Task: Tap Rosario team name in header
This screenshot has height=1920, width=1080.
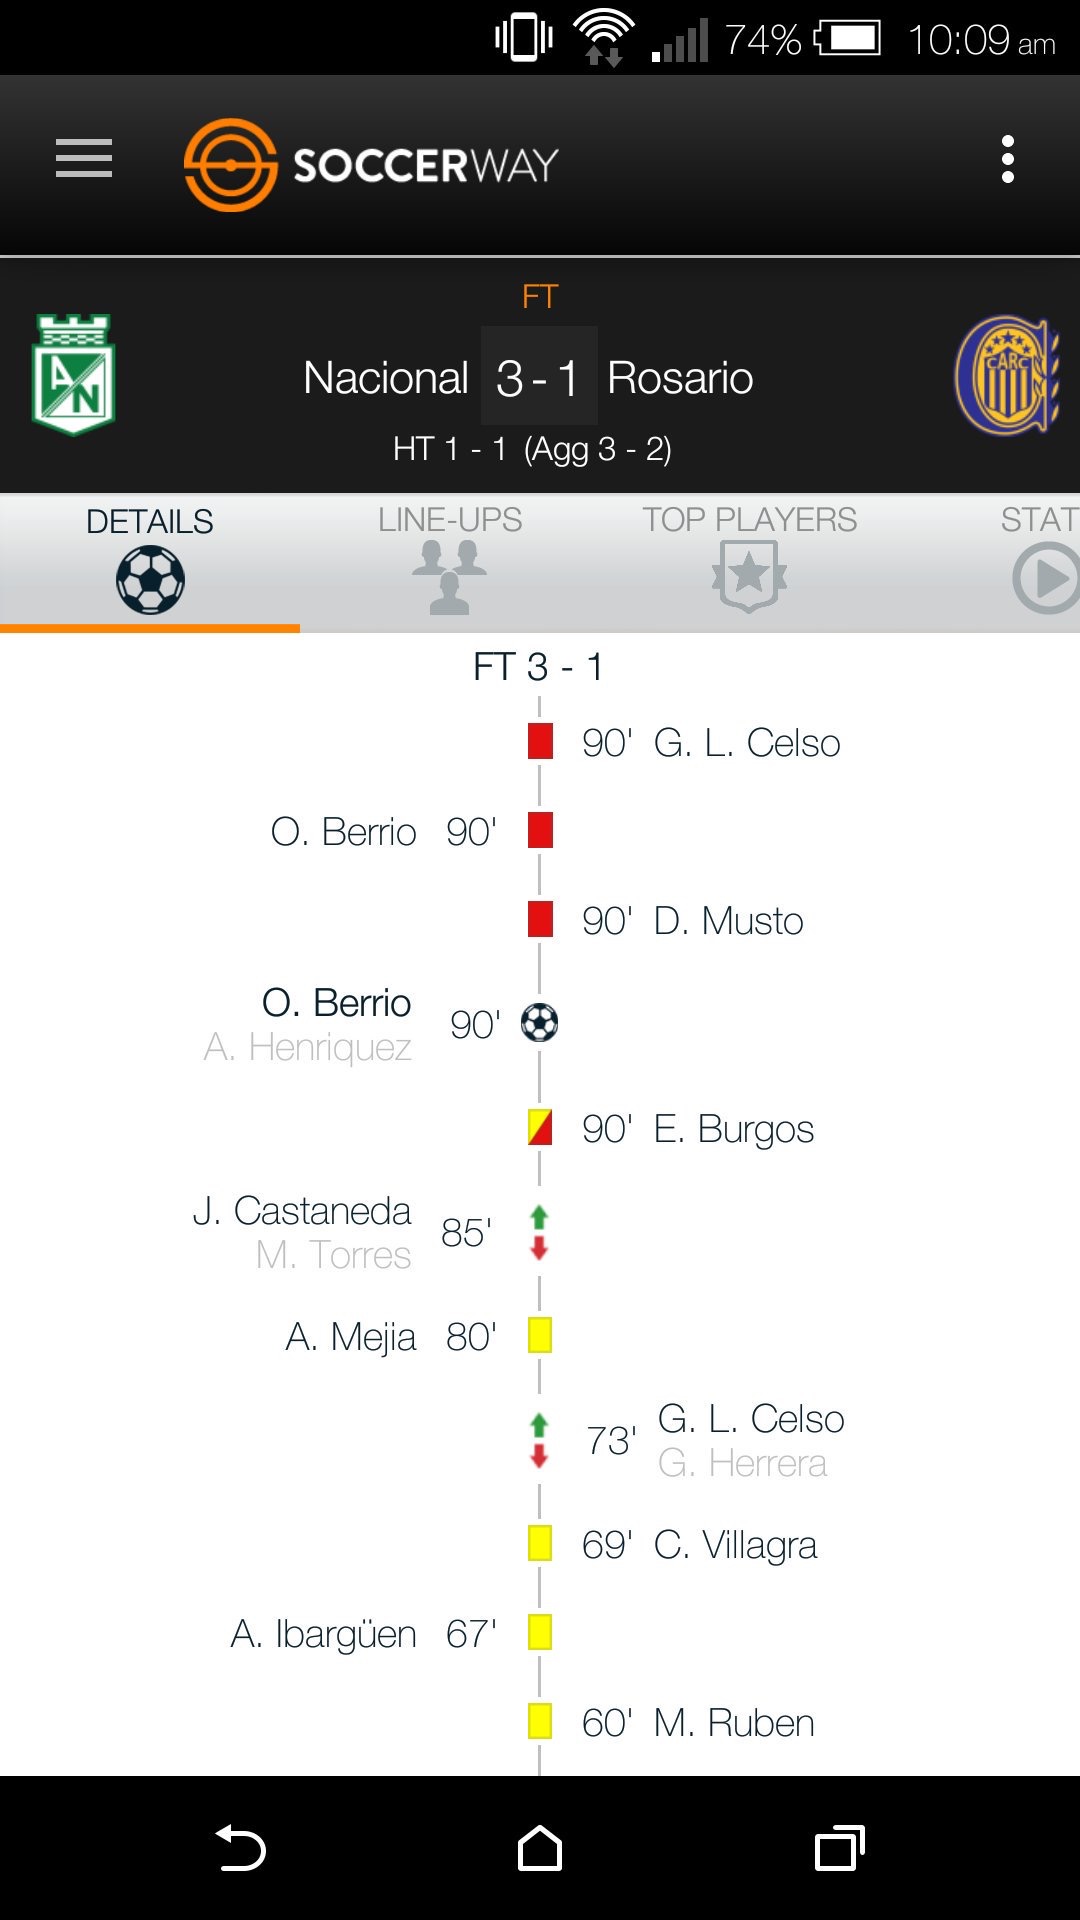Action: click(x=680, y=378)
